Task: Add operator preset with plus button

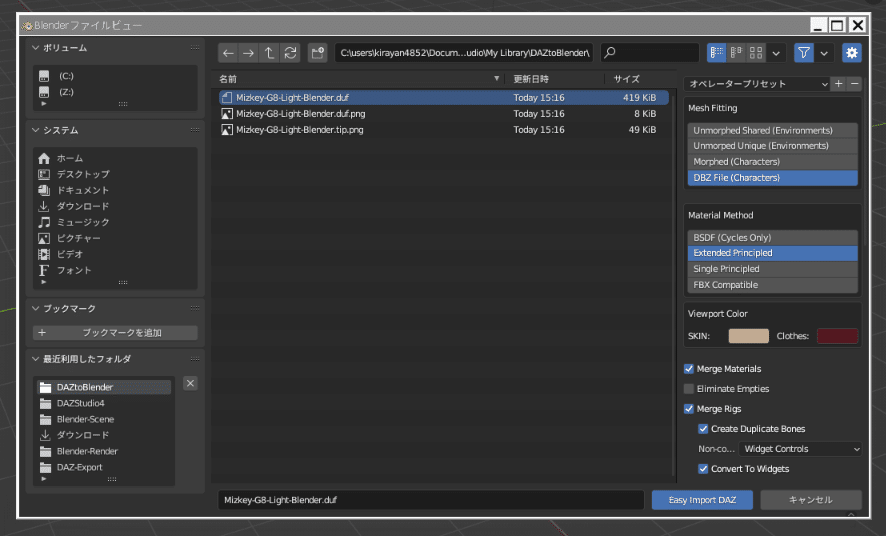Action: coord(839,84)
